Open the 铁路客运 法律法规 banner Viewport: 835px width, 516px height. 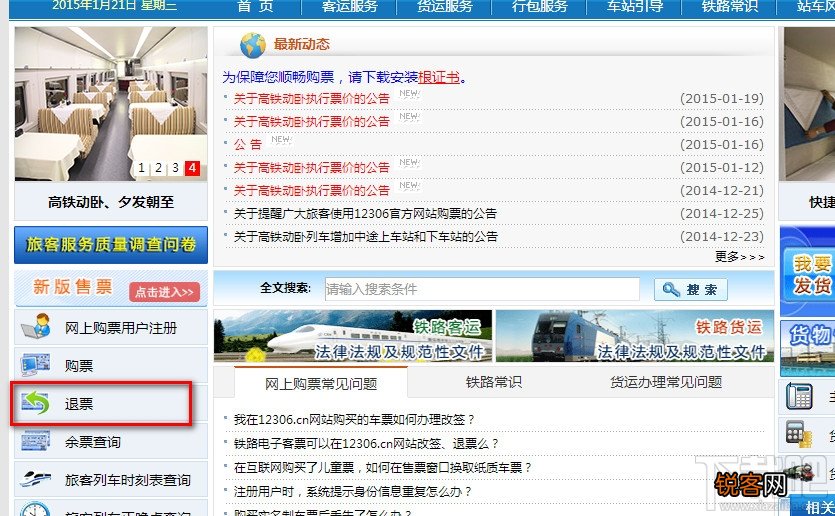point(353,336)
